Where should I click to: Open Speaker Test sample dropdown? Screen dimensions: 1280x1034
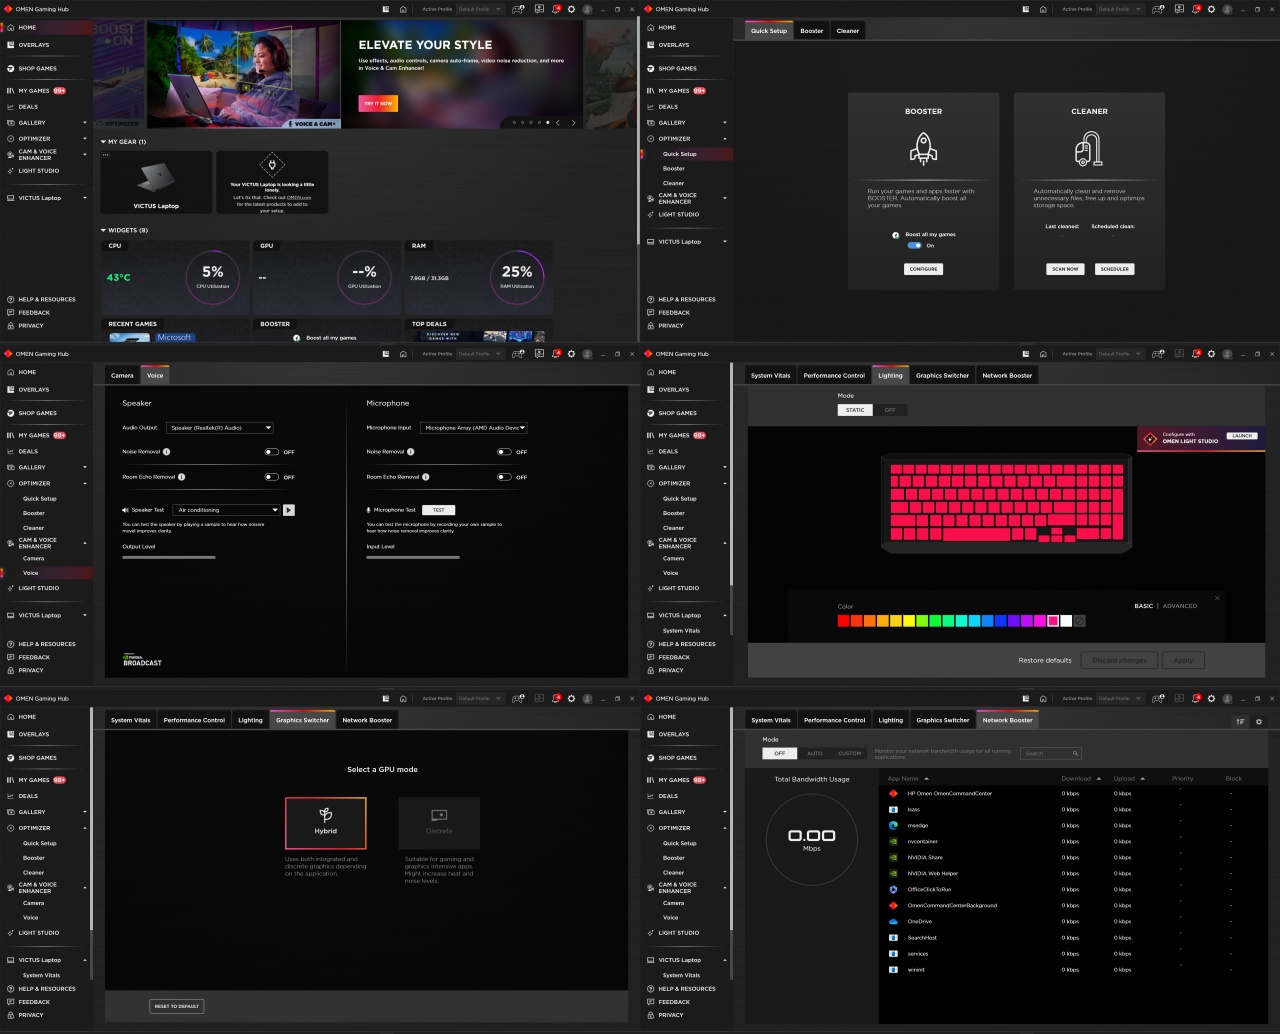click(x=227, y=510)
